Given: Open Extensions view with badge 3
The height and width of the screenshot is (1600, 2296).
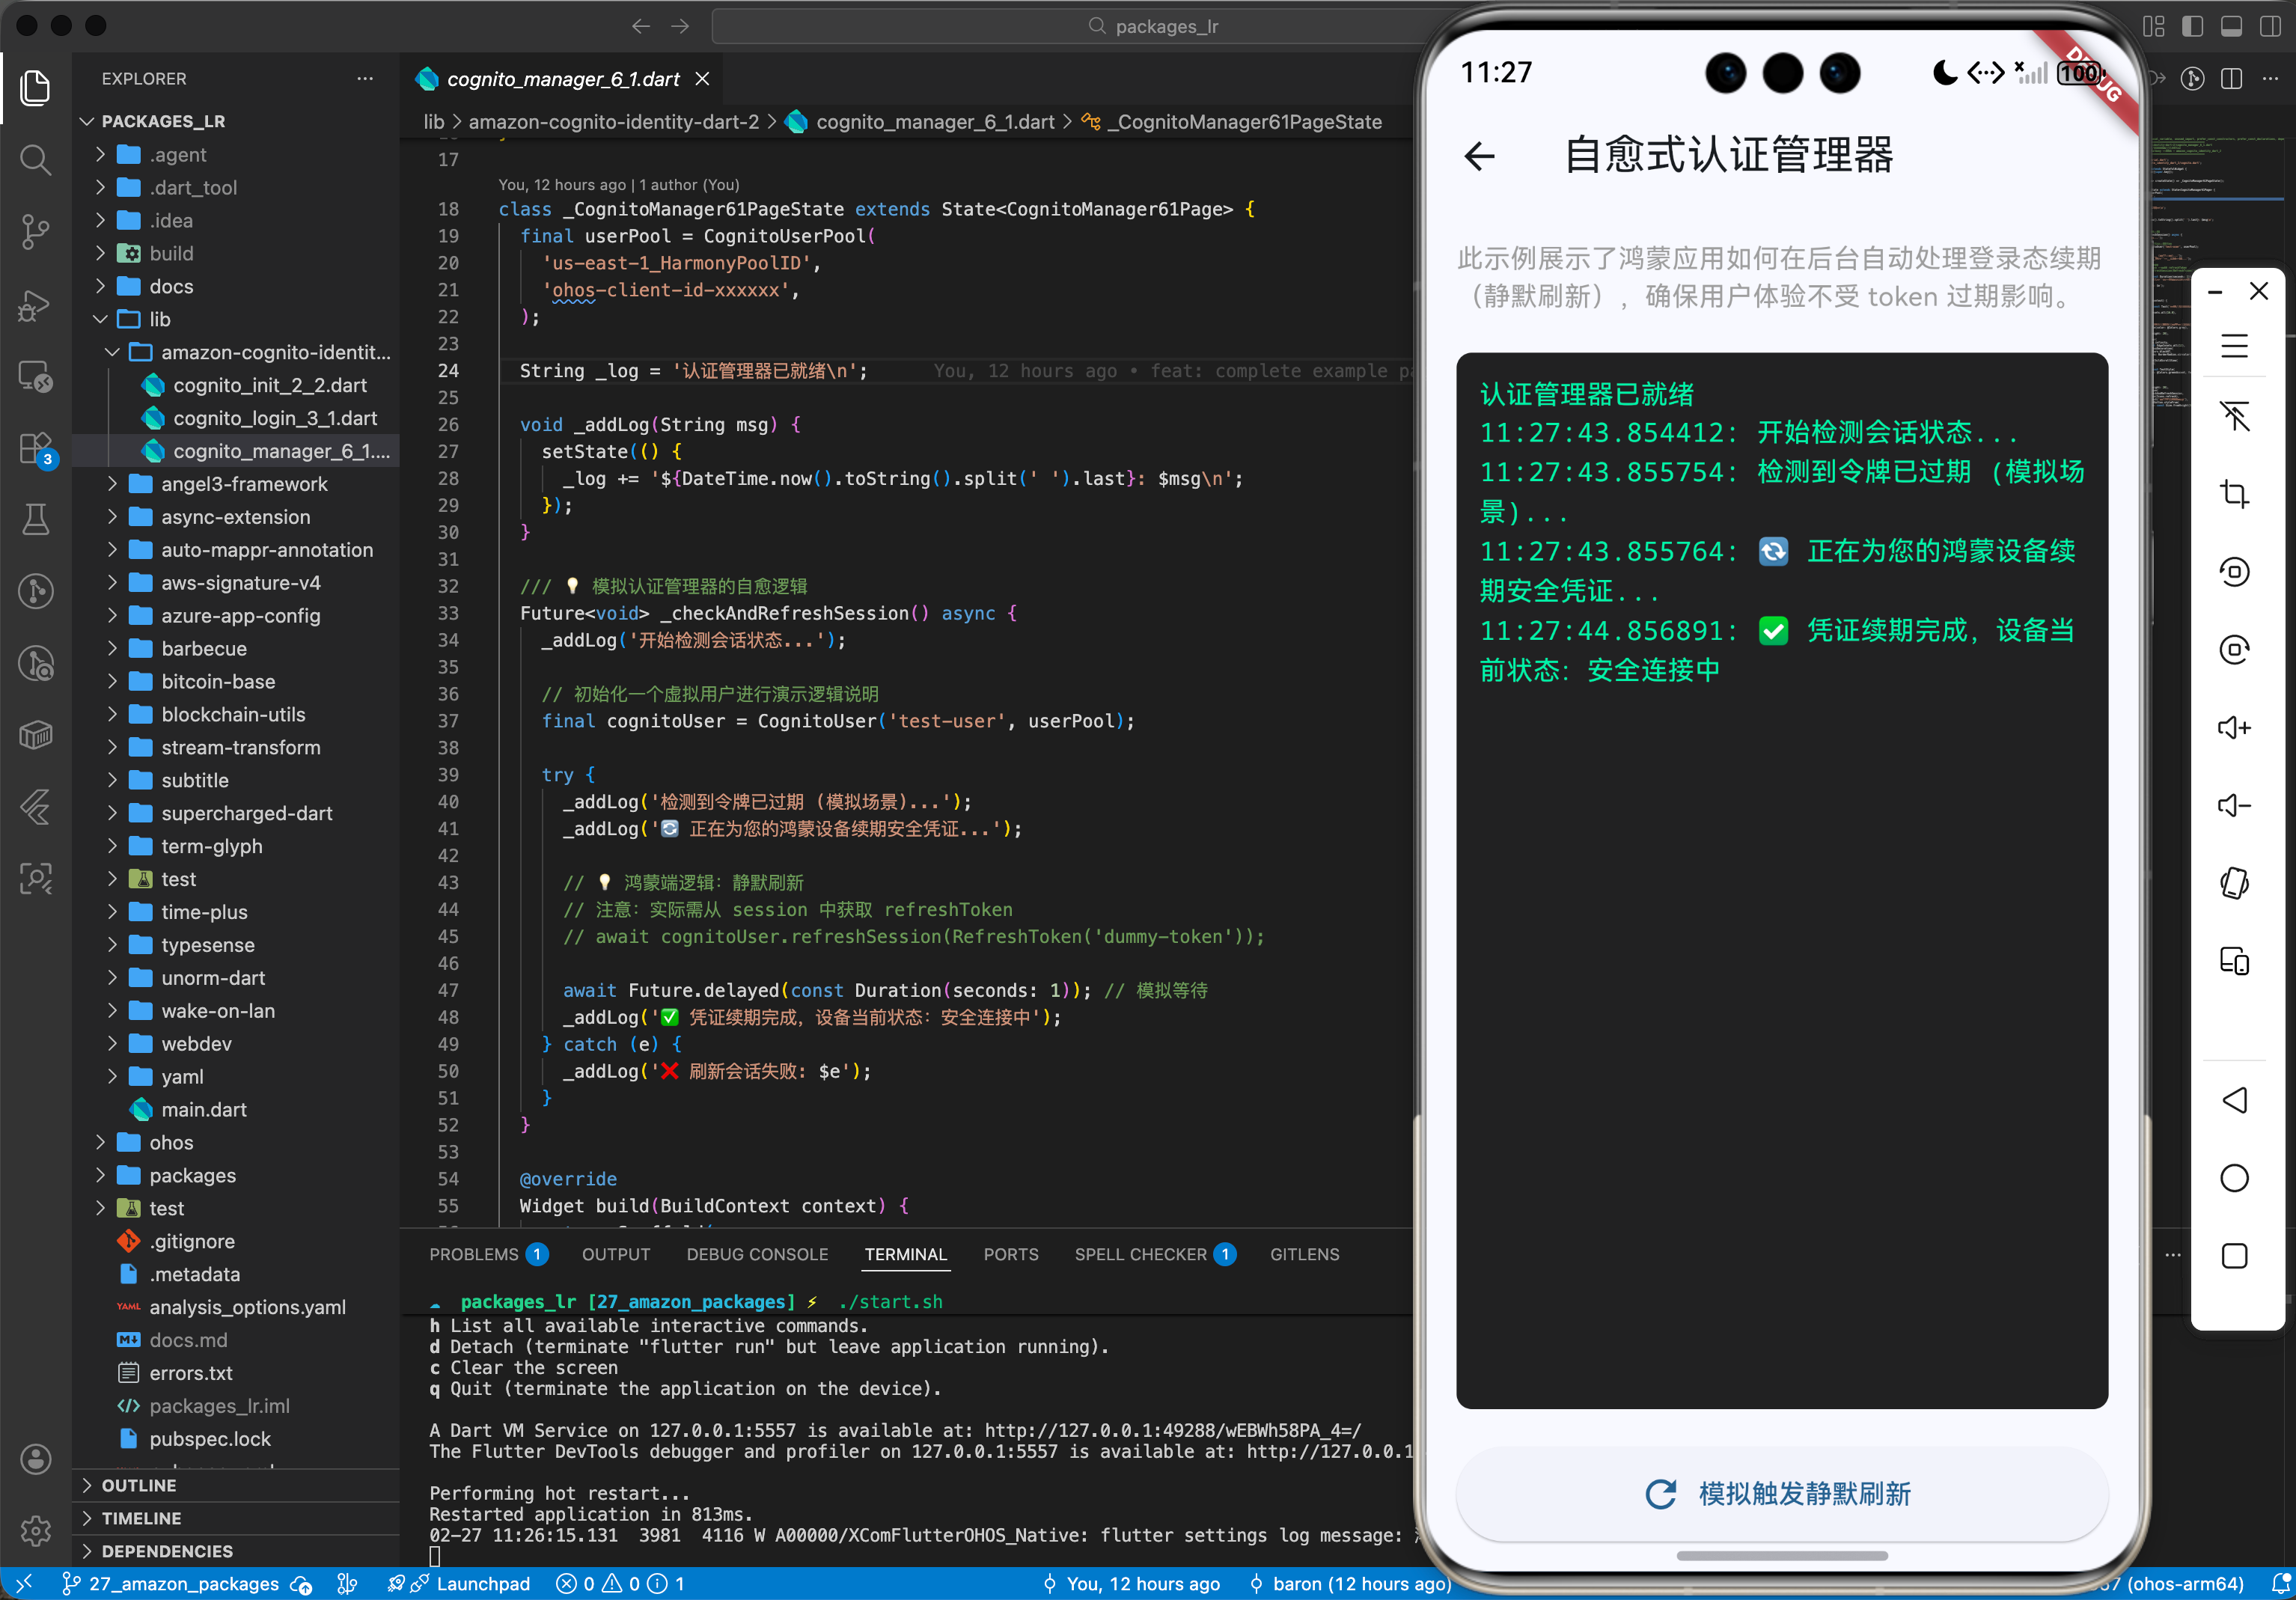Looking at the screenshot, I should [36, 448].
